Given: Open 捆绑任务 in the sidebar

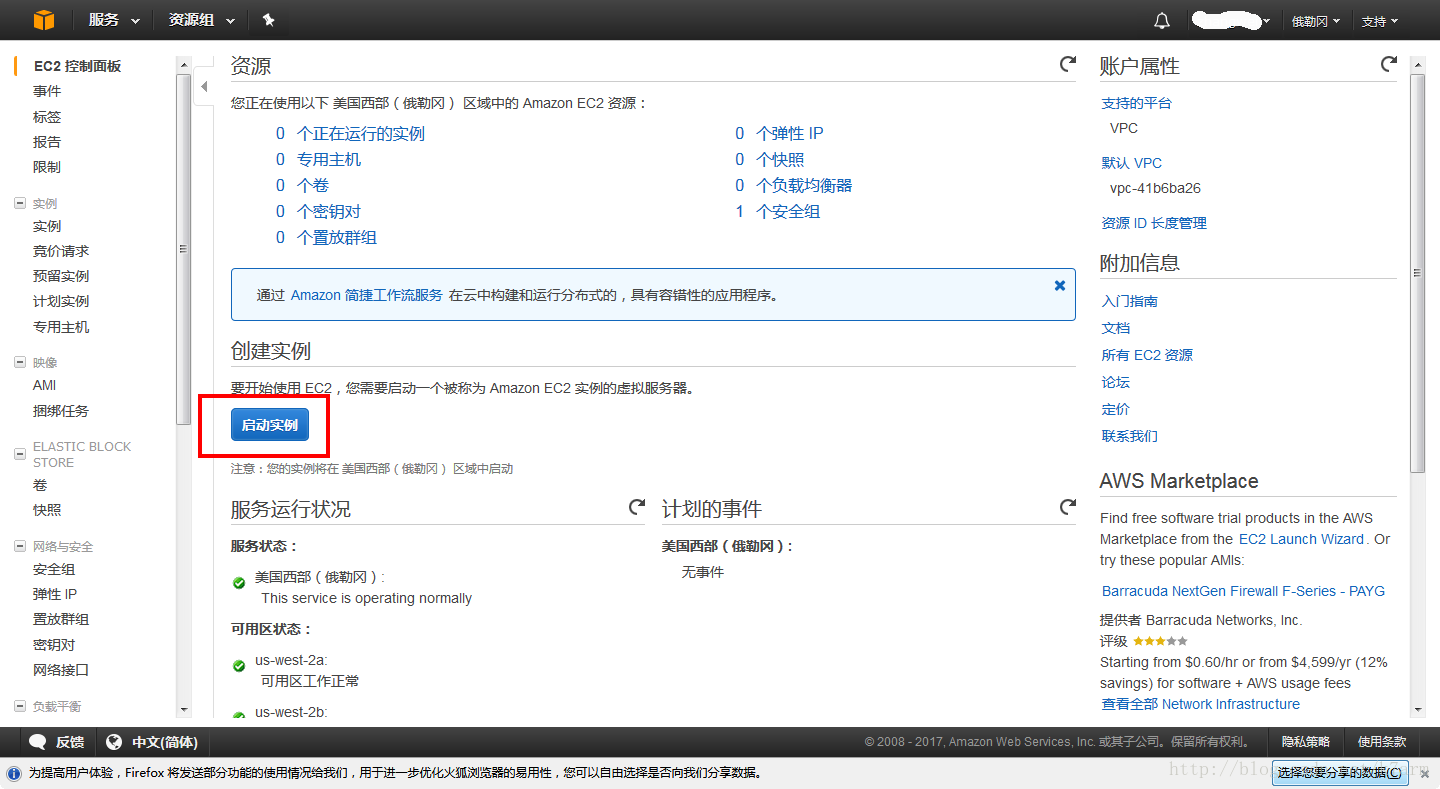Looking at the screenshot, I should [x=61, y=411].
